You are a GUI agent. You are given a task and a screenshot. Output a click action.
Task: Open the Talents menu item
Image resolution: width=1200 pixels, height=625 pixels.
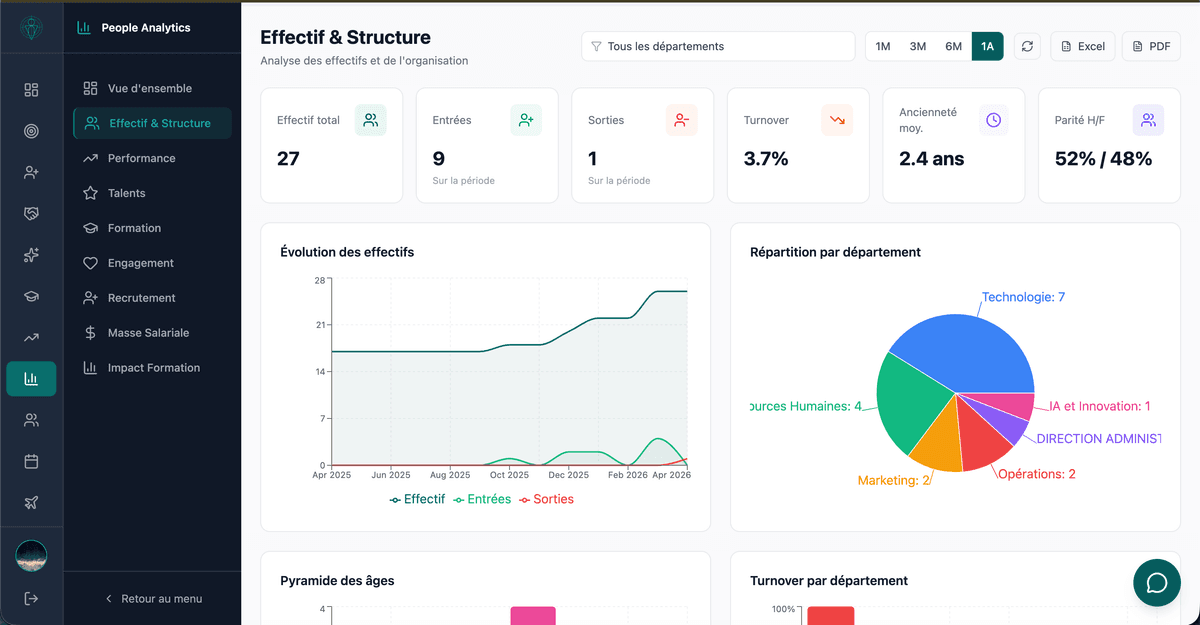[x=126, y=193]
